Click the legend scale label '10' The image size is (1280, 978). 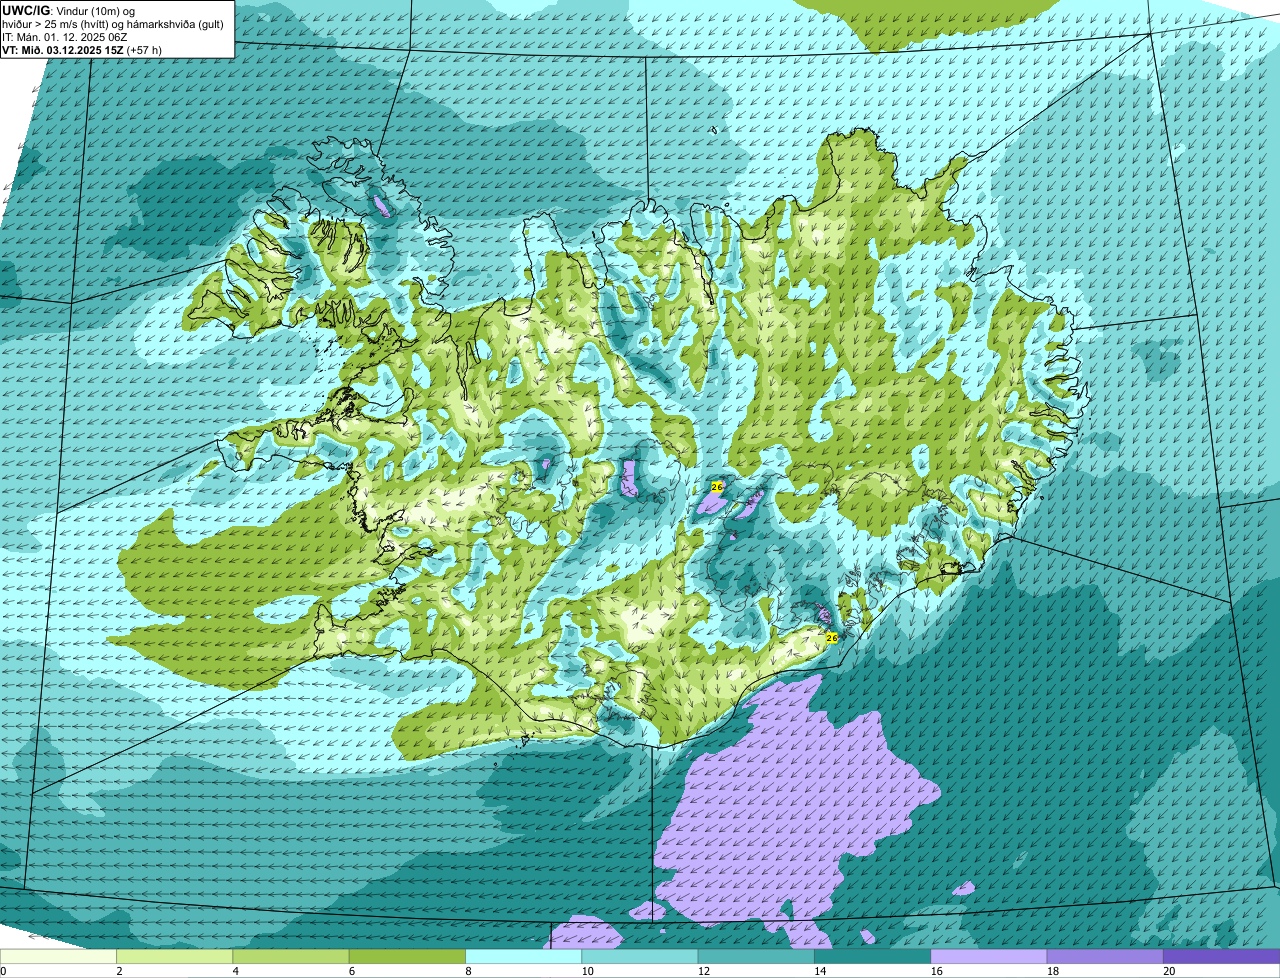pyautogui.click(x=587, y=971)
